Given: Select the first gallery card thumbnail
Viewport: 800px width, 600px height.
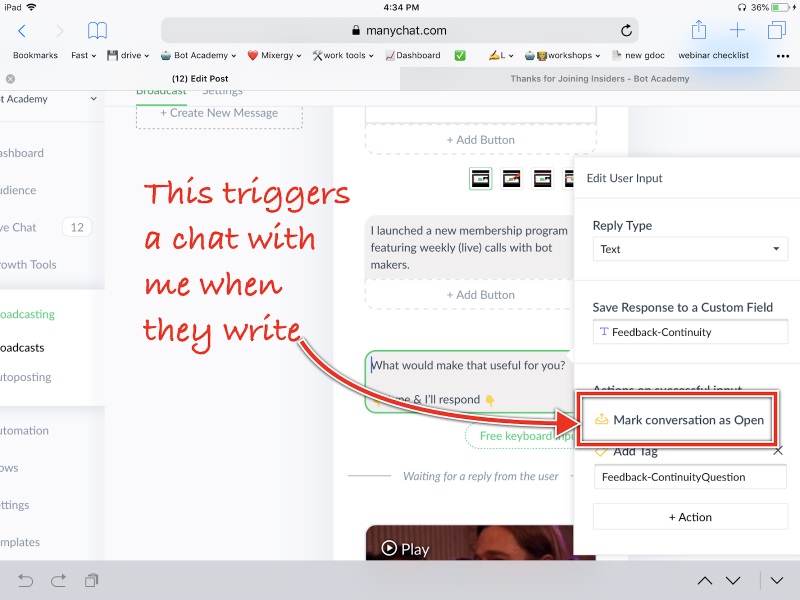Looking at the screenshot, I should (x=481, y=179).
